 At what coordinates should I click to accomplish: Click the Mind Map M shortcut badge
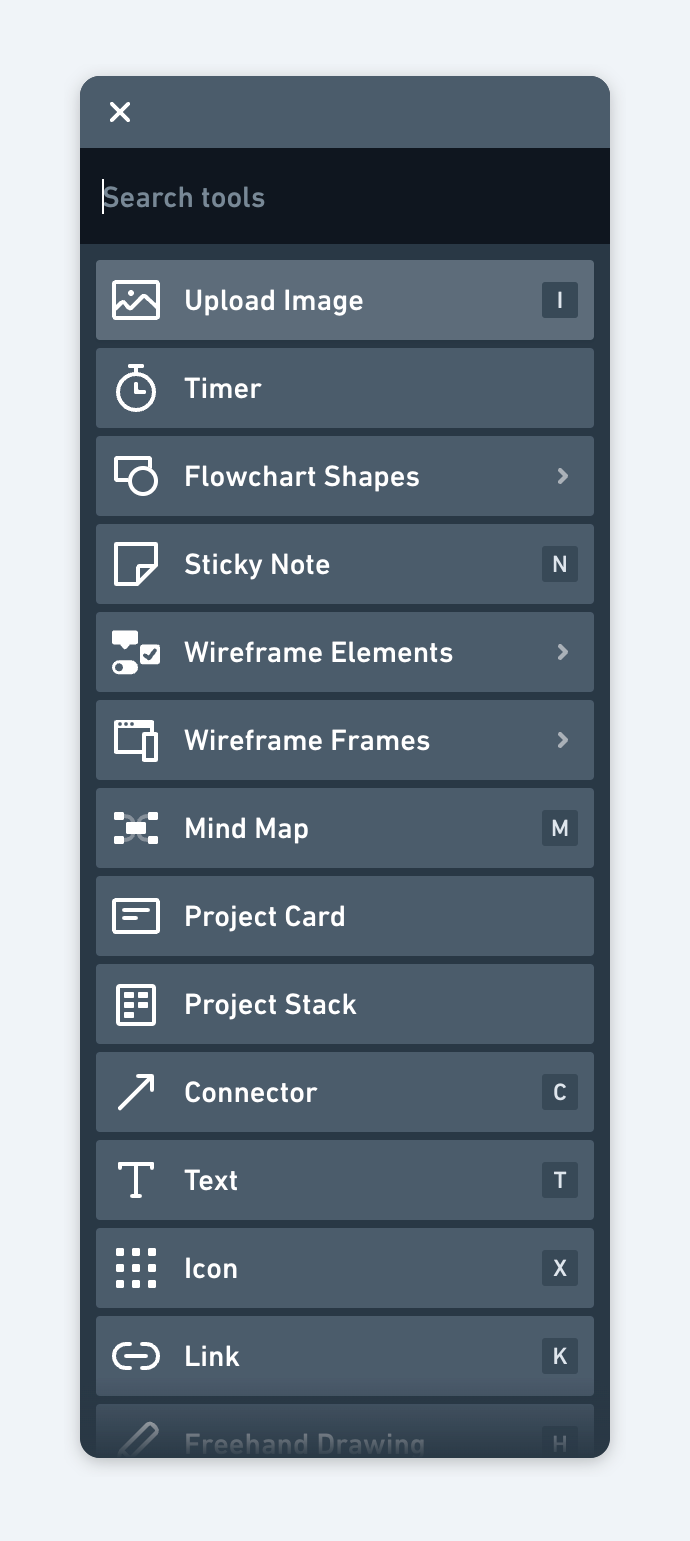[559, 827]
